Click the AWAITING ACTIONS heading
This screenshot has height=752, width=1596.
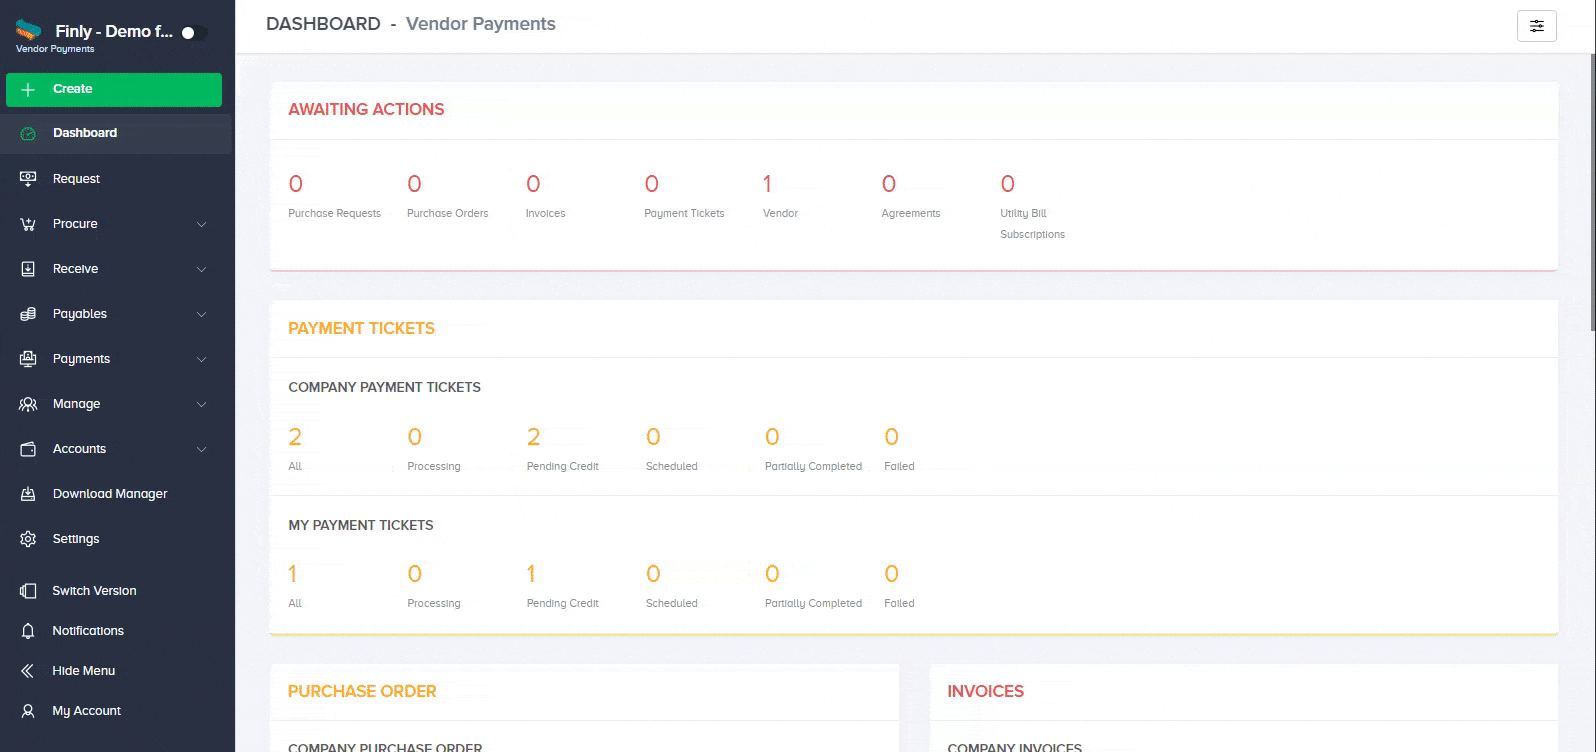[x=366, y=110]
